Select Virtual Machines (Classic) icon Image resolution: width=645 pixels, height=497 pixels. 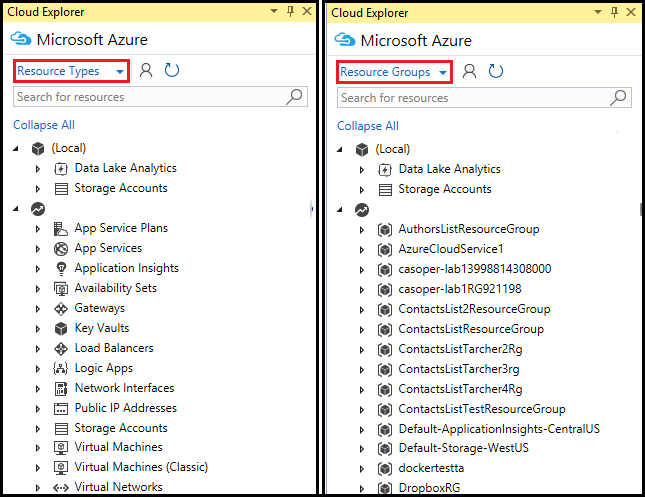pos(61,467)
